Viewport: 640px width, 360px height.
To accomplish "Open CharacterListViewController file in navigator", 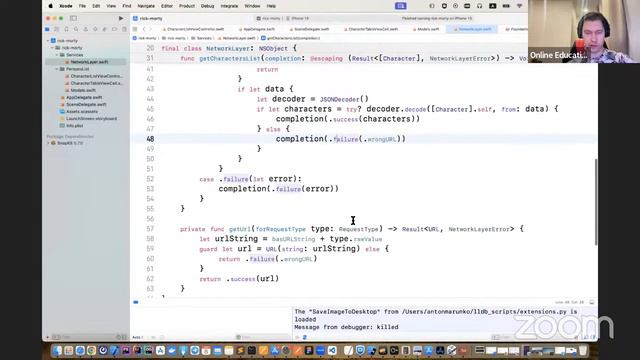I will 93,76.
